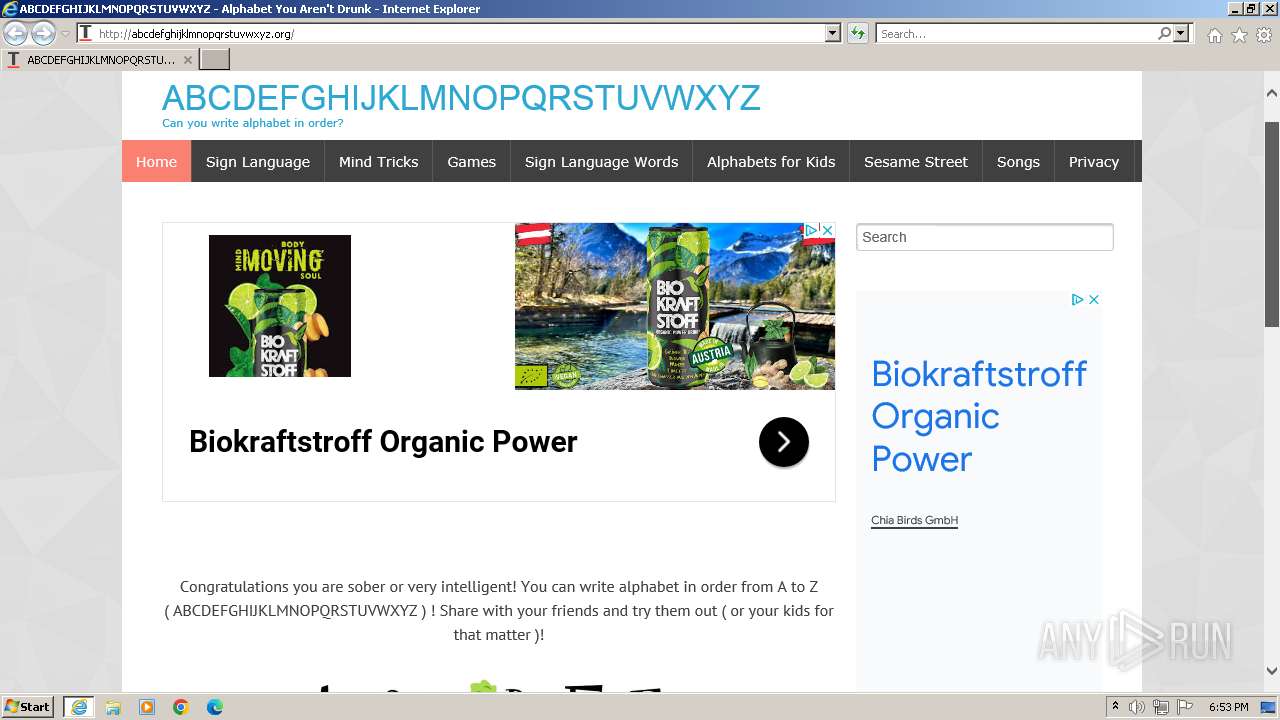Screen dimensions: 1280x720
Task: Click the Action Center flag tray icon
Action: (1185, 707)
